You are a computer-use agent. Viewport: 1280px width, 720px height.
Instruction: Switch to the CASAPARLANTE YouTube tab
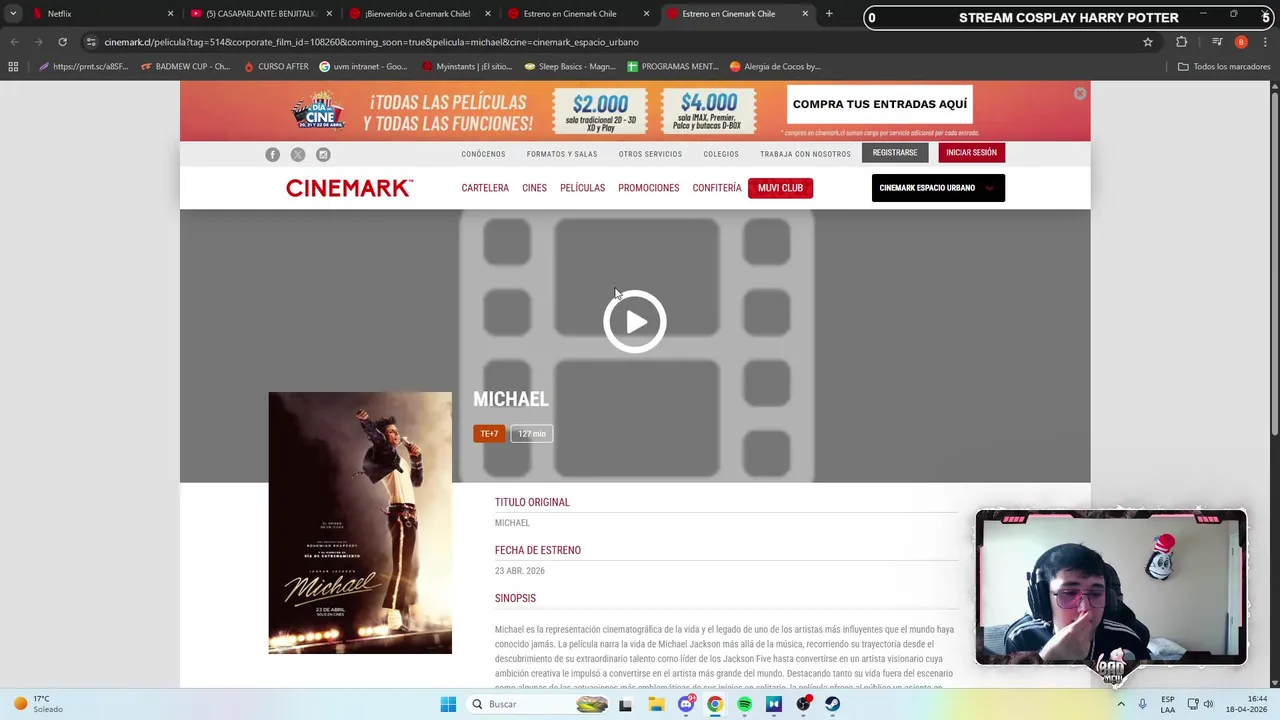coord(260,14)
